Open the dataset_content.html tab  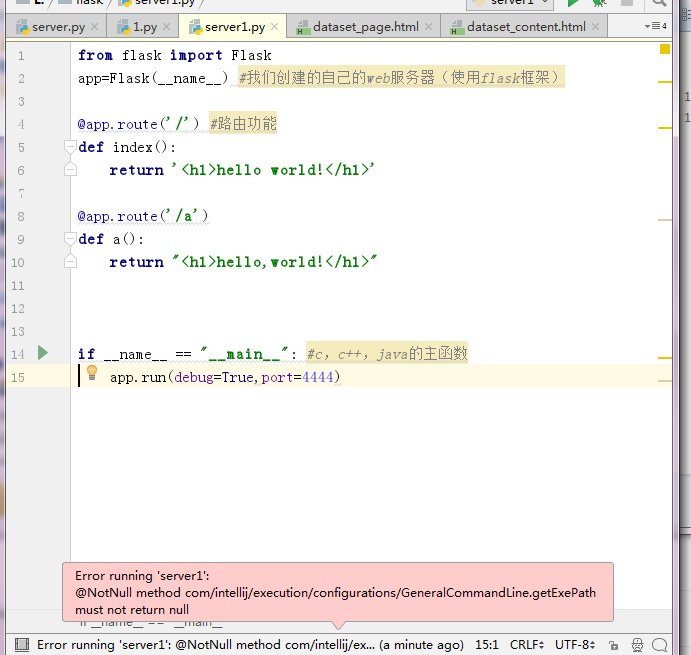click(524, 26)
